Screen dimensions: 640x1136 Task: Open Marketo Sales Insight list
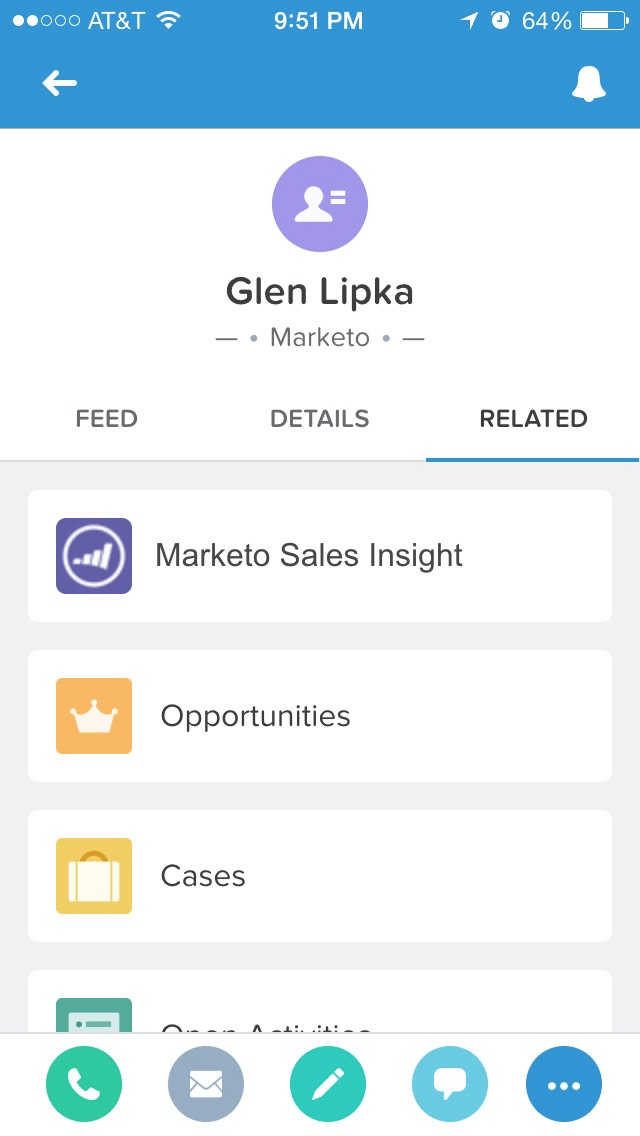coord(308,556)
